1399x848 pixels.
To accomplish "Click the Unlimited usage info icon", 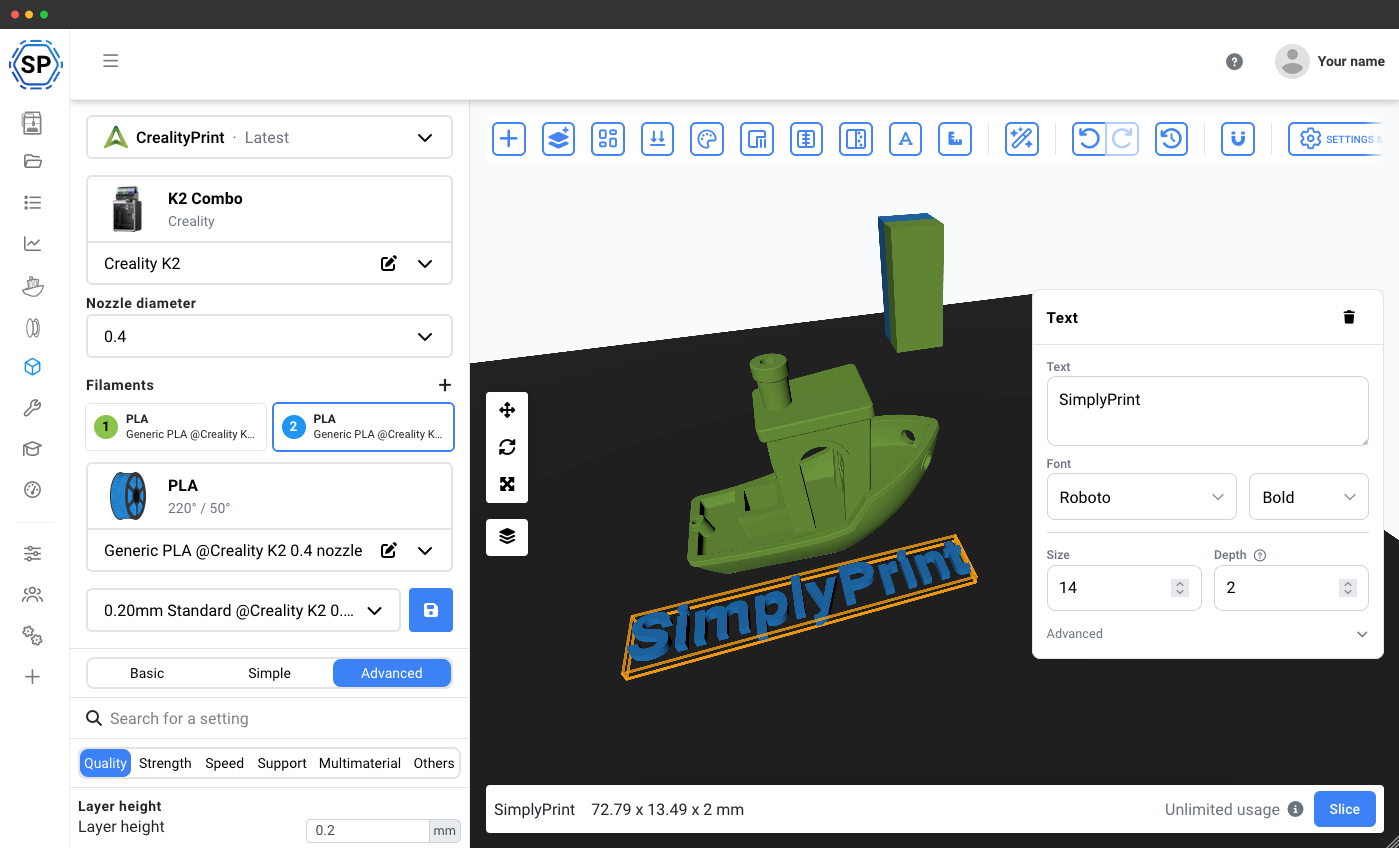I will [x=1295, y=809].
